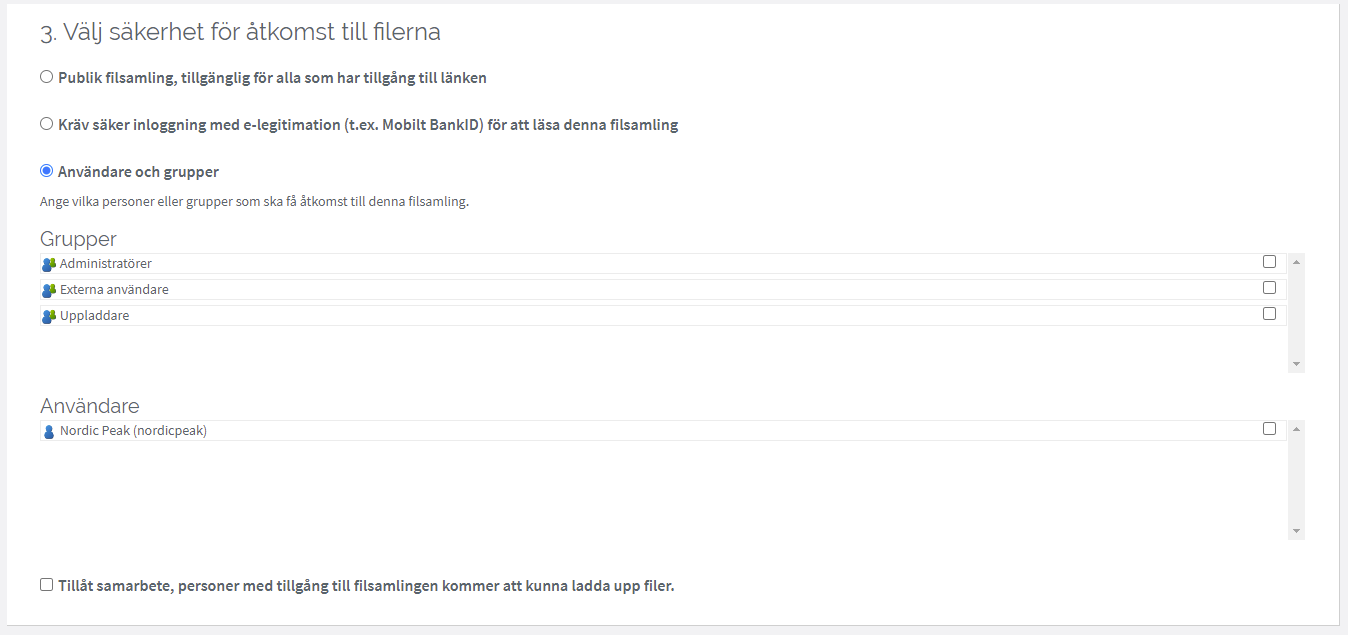Image resolution: width=1348 pixels, height=635 pixels.
Task: Click the Användare list scroll-down arrow
Action: point(1296,531)
